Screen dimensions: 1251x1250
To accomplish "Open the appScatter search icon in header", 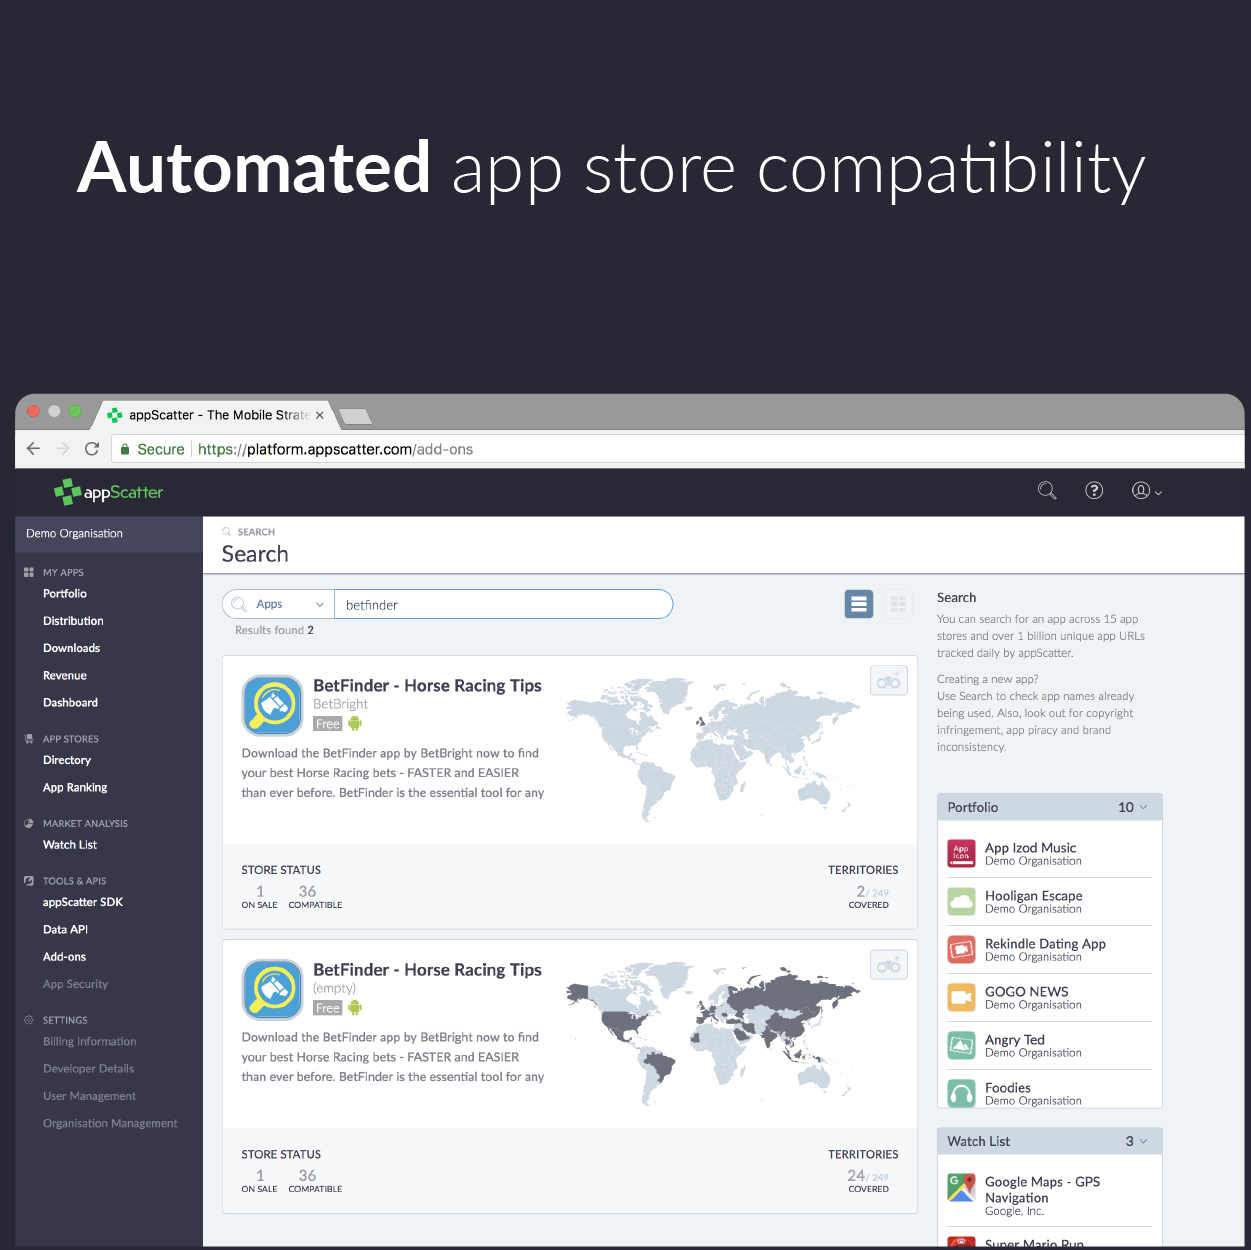I will (1047, 490).
